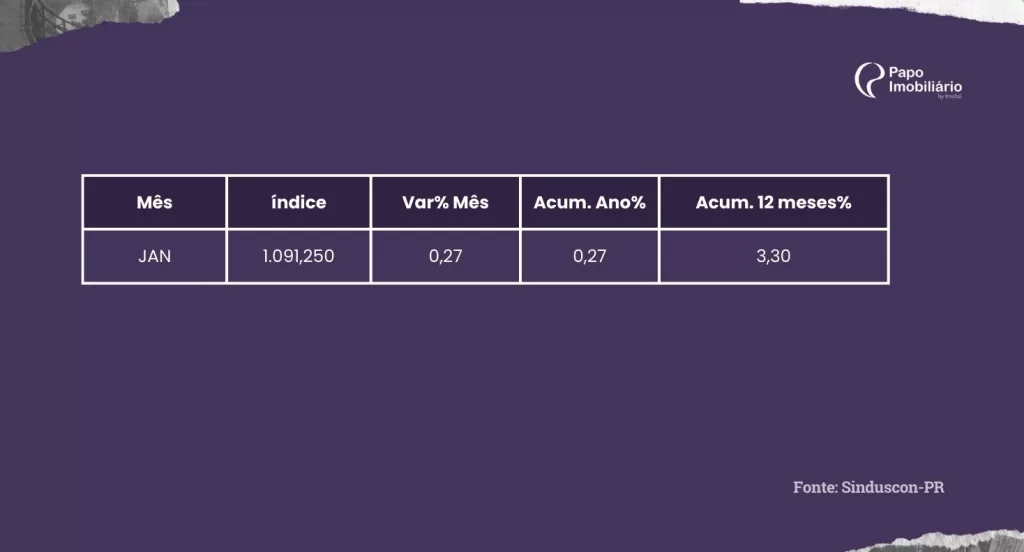Select the 1.091,250 index value
The height and width of the screenshot is (552, 1024).
[298, 256]
